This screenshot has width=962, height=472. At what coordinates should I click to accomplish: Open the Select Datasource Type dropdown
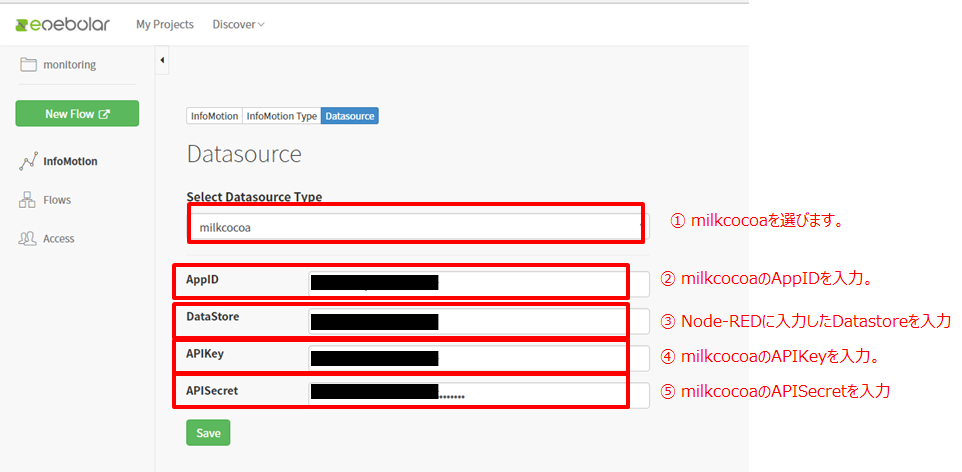coord(418,227)
